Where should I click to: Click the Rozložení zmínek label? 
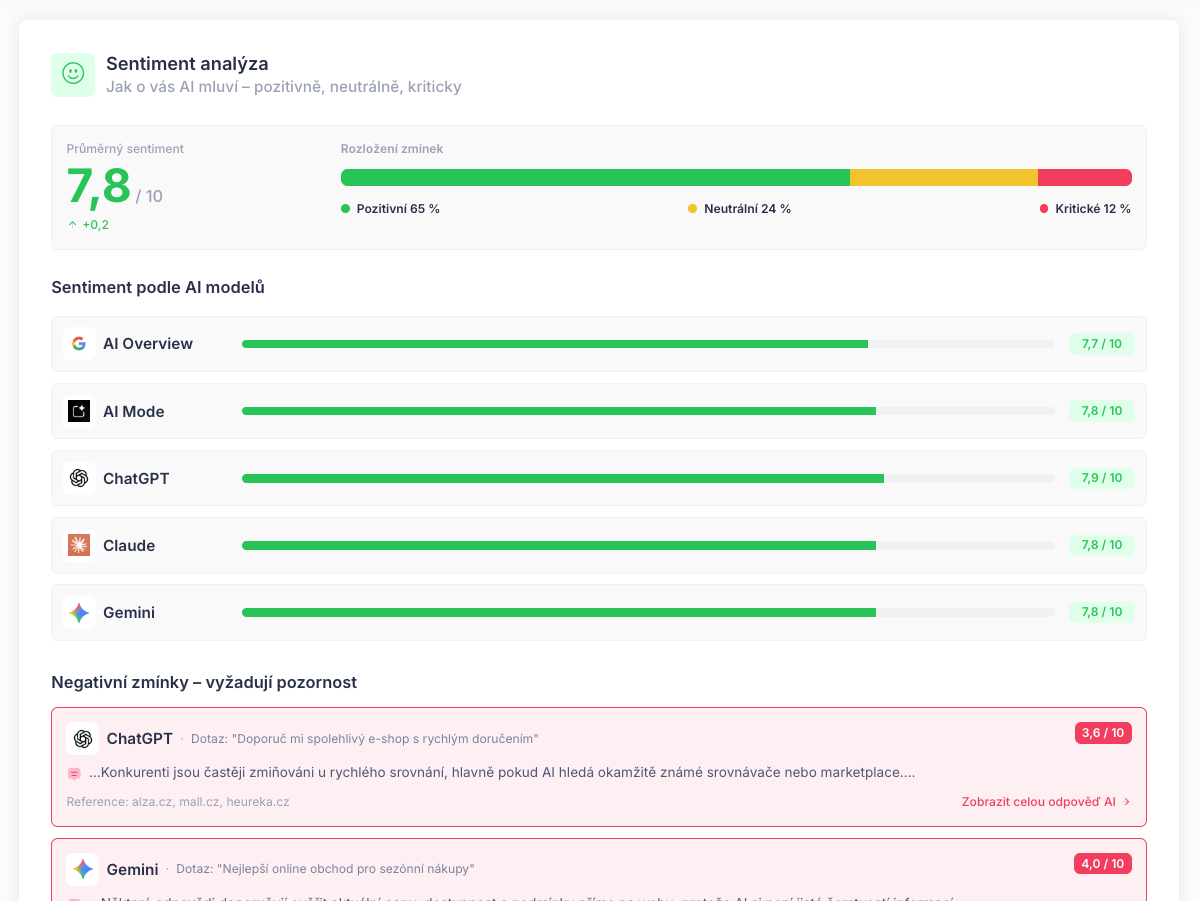392,149
